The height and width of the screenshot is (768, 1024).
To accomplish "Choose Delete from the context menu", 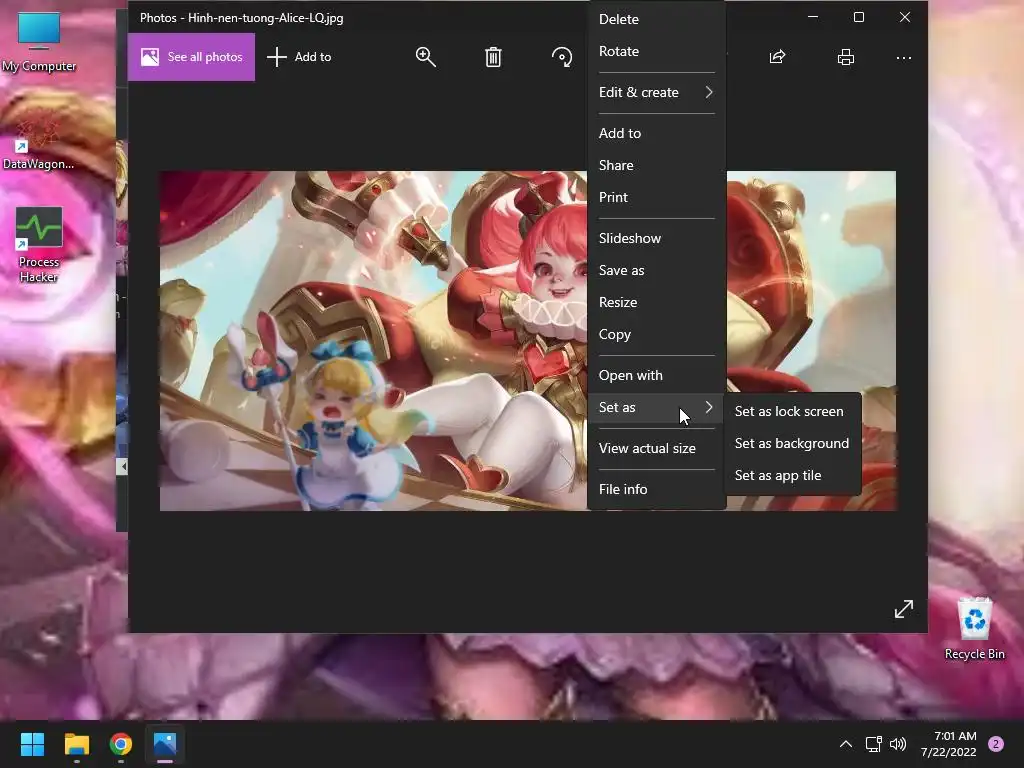I will click(x=656, y=19).
